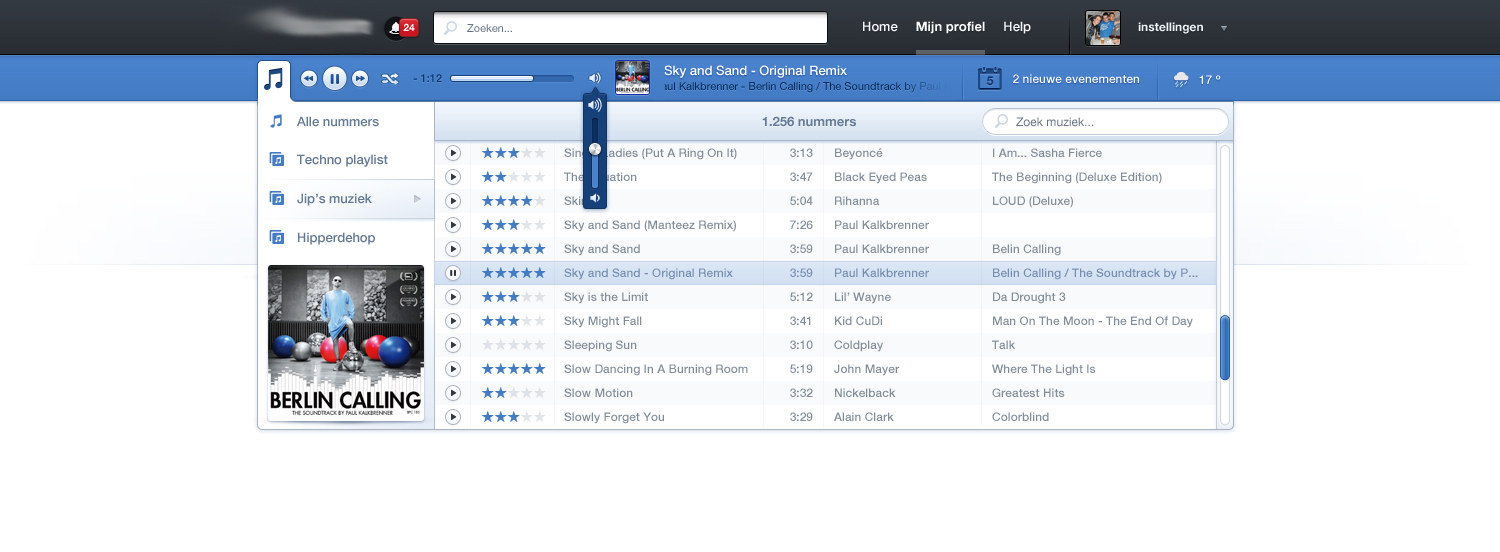Click album Man On The Moon - The End Of Day
The image size is (1500, 552).
(x=1092, y=321)
